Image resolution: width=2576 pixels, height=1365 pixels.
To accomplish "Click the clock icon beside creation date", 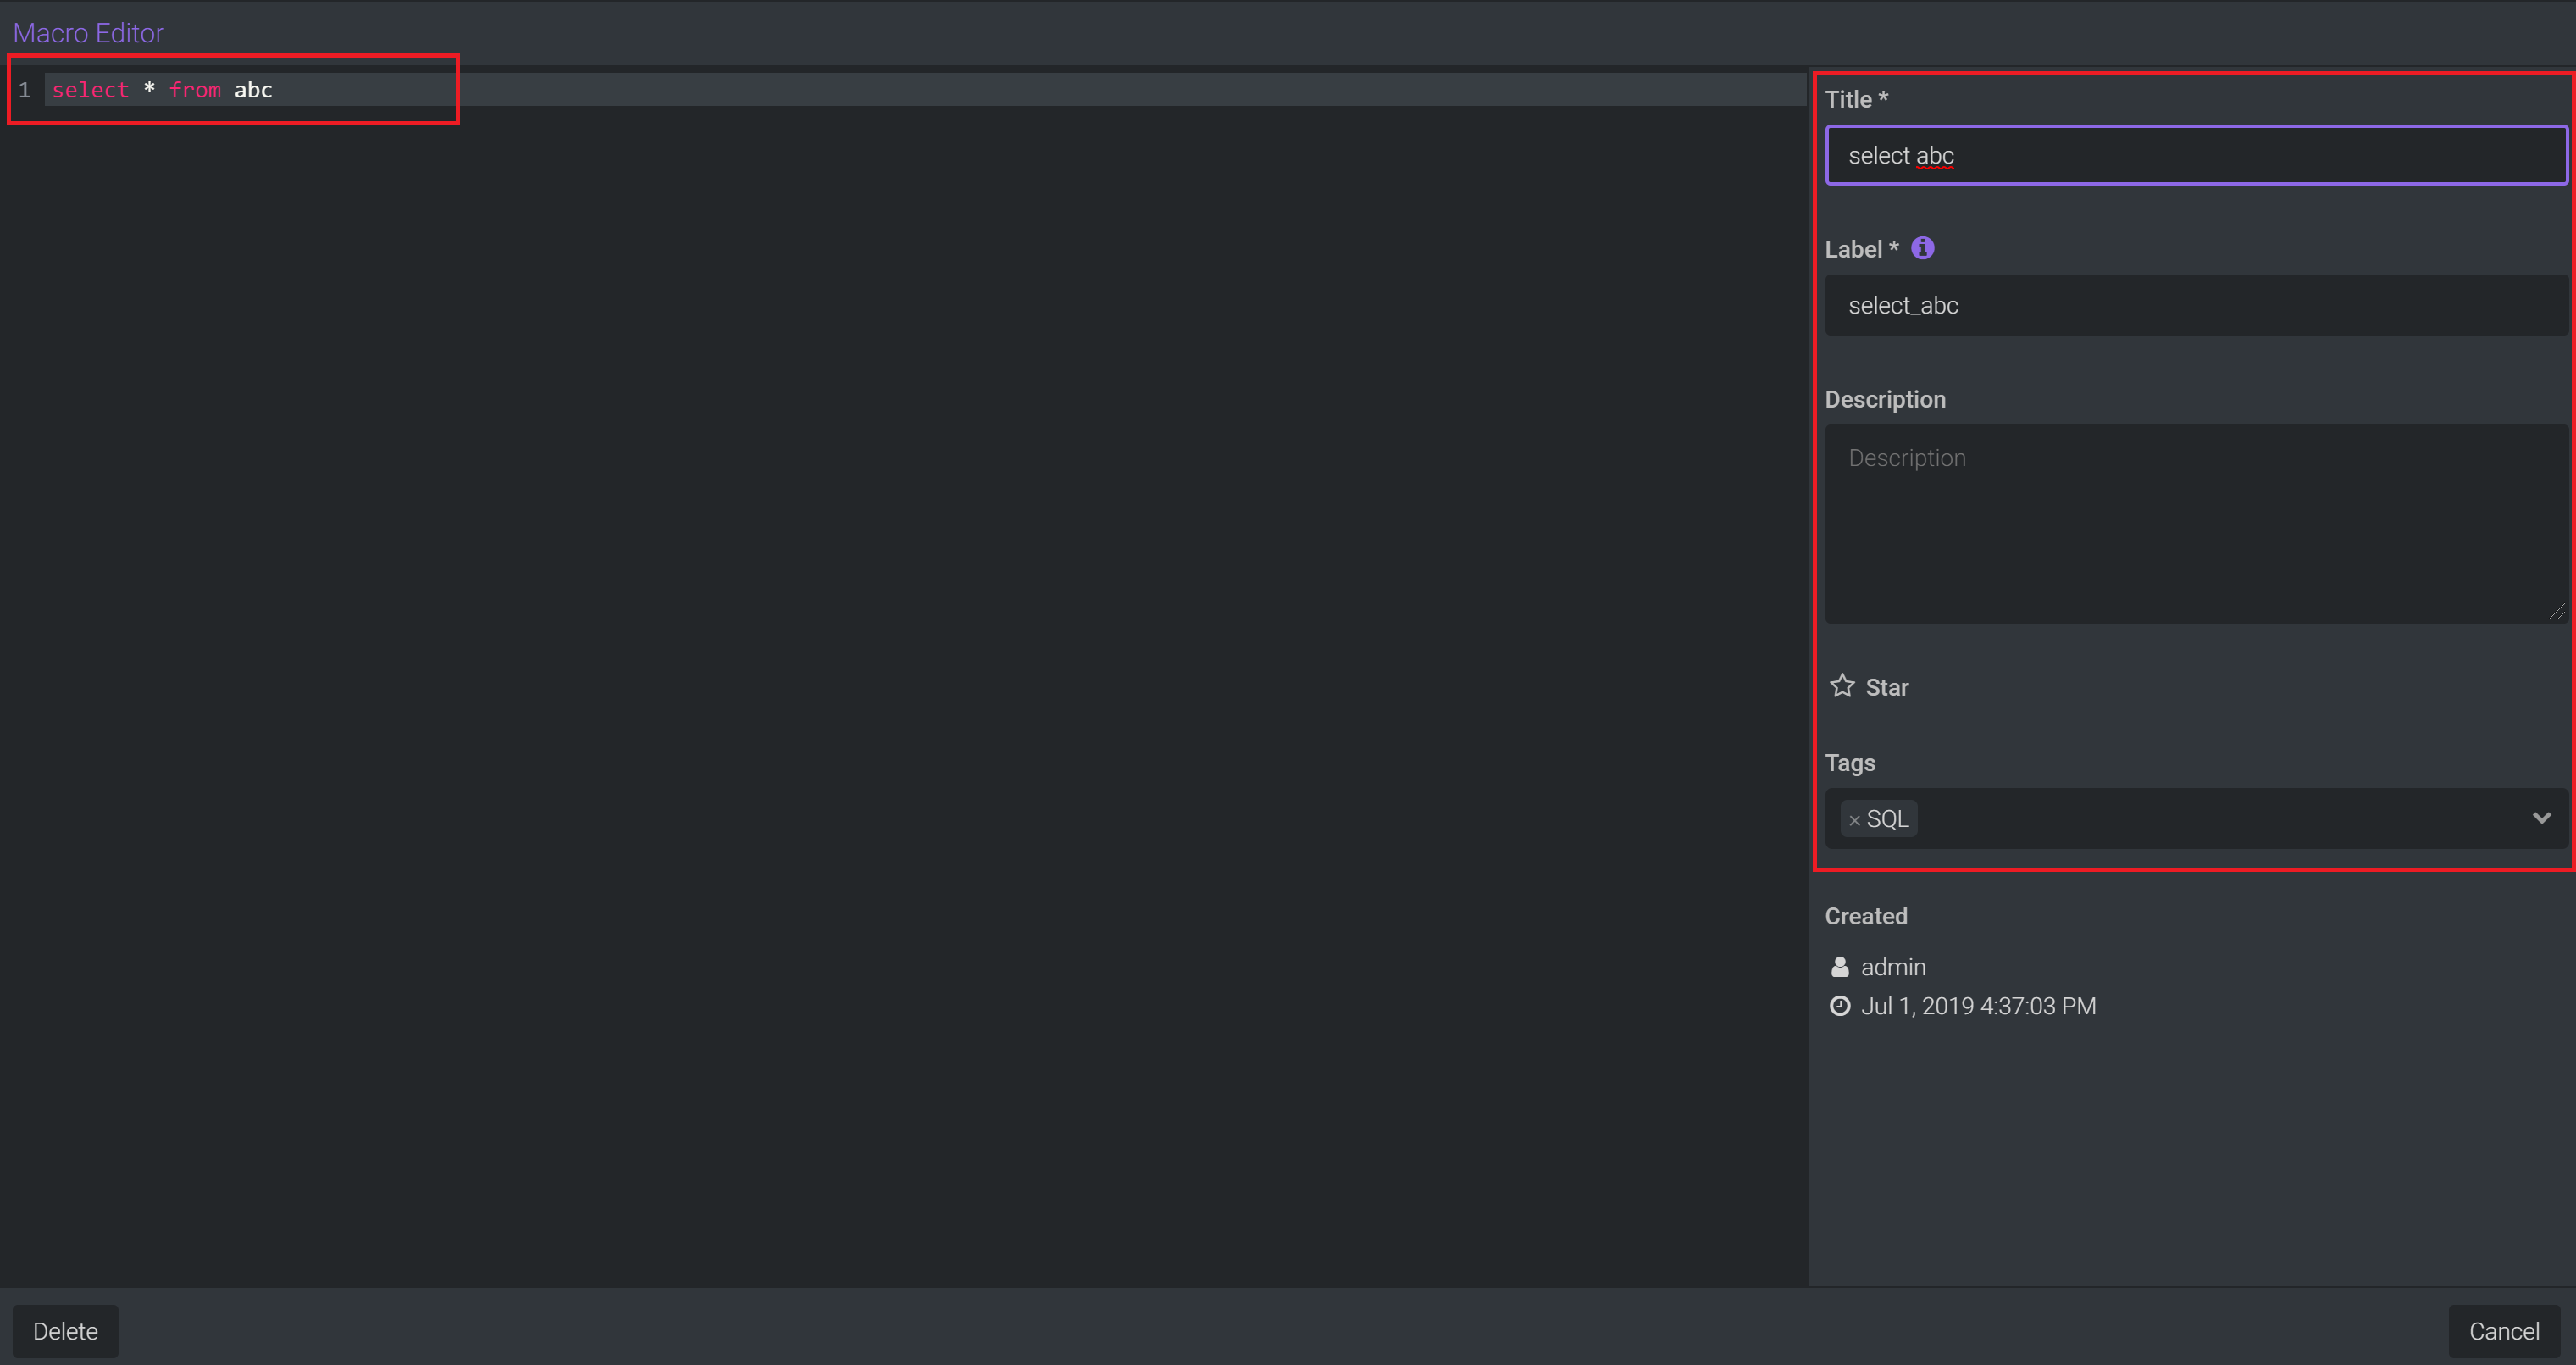I will (x=1839, y=1006).
